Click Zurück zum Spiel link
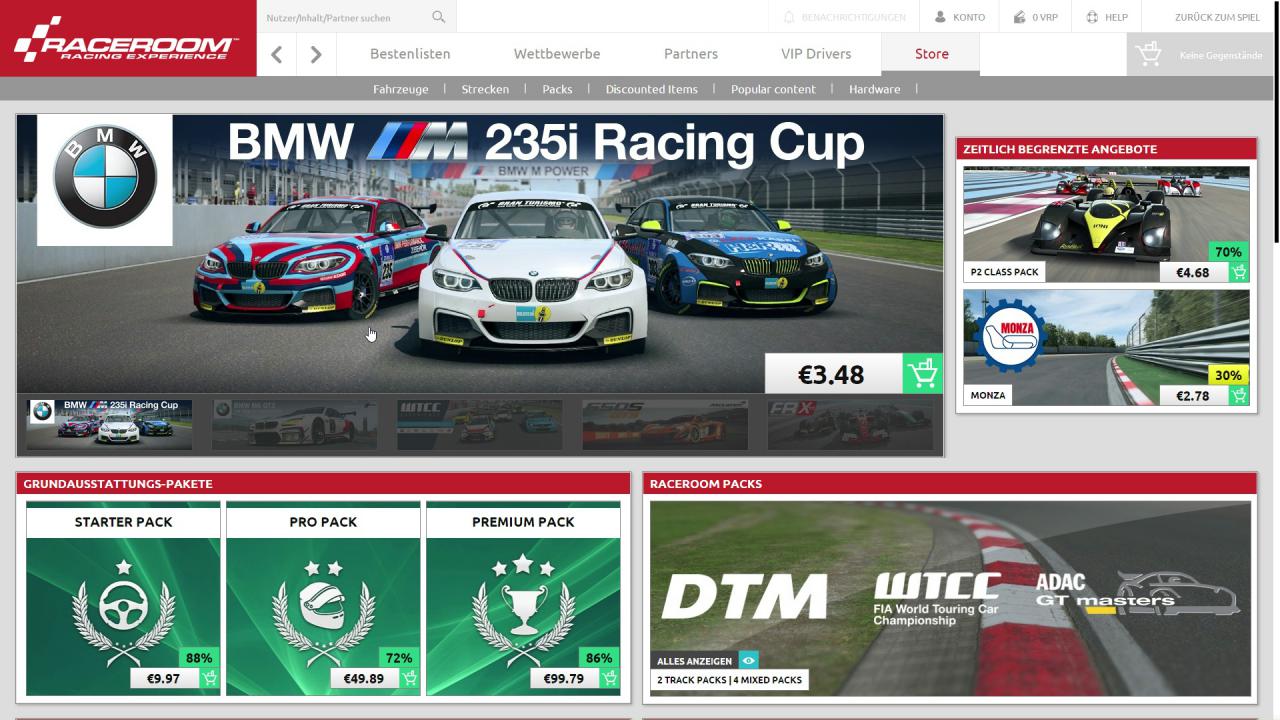Screen dimensions: 1280x720 [1217, 17]
